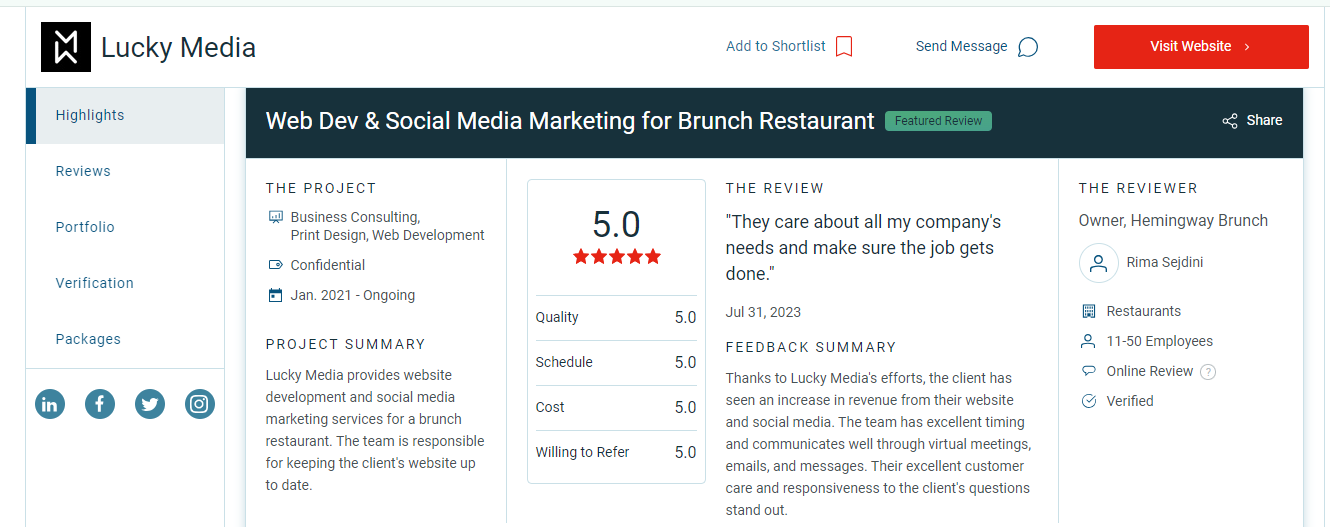
Task: Click the verified checkmark icon
Action: (1089, 401)
